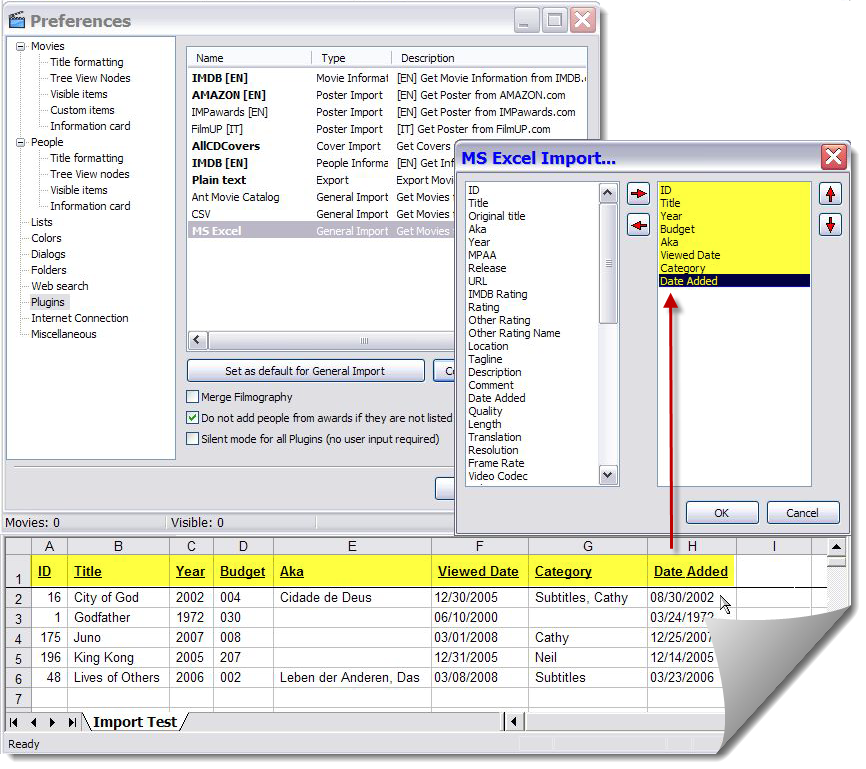Image resolution: width=866 pixels, height=769 pixels.
Task: Open Web search preferences
Action: (60, 286)
